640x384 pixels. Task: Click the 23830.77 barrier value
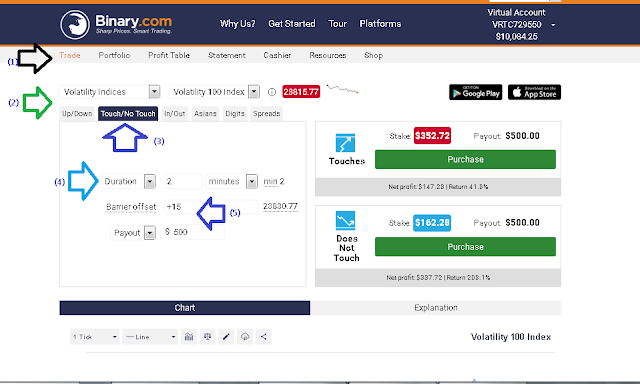coord(280,206)
